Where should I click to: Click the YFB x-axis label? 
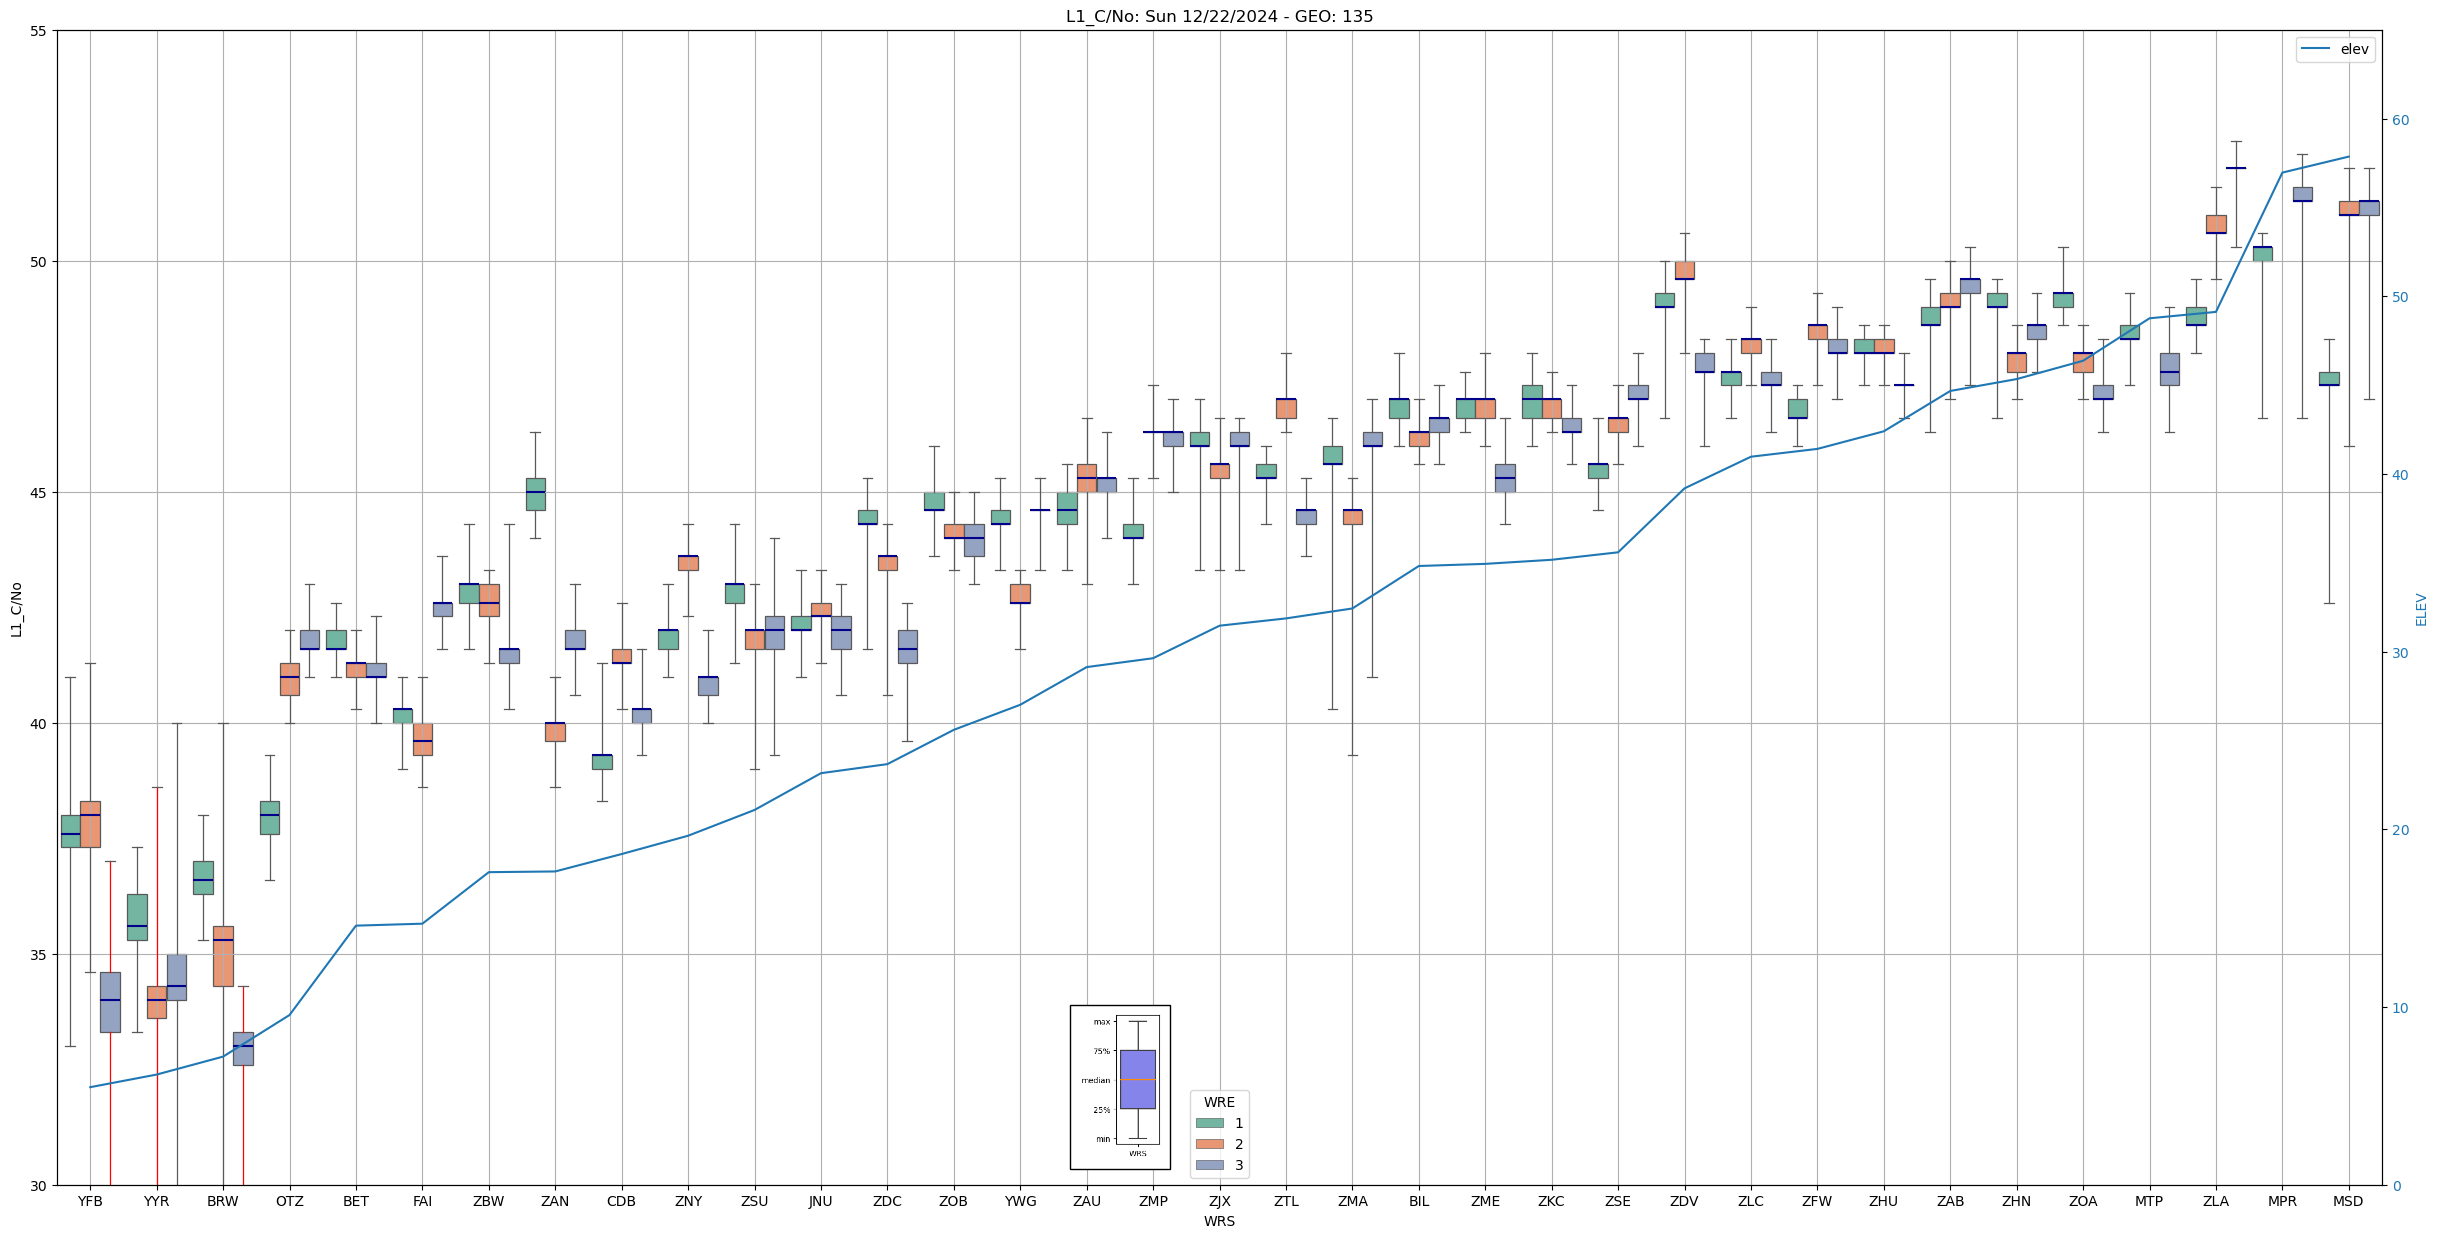click(90, 1201)
